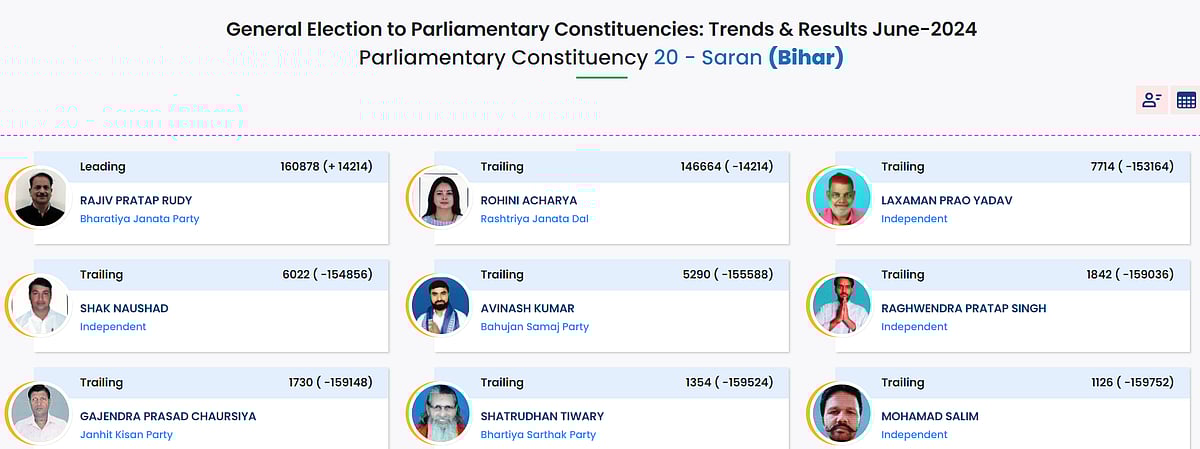1200x449 pixels.
Task: Click Gajendra Prasad Chaursiya's photo
Action: click(41, 413)
